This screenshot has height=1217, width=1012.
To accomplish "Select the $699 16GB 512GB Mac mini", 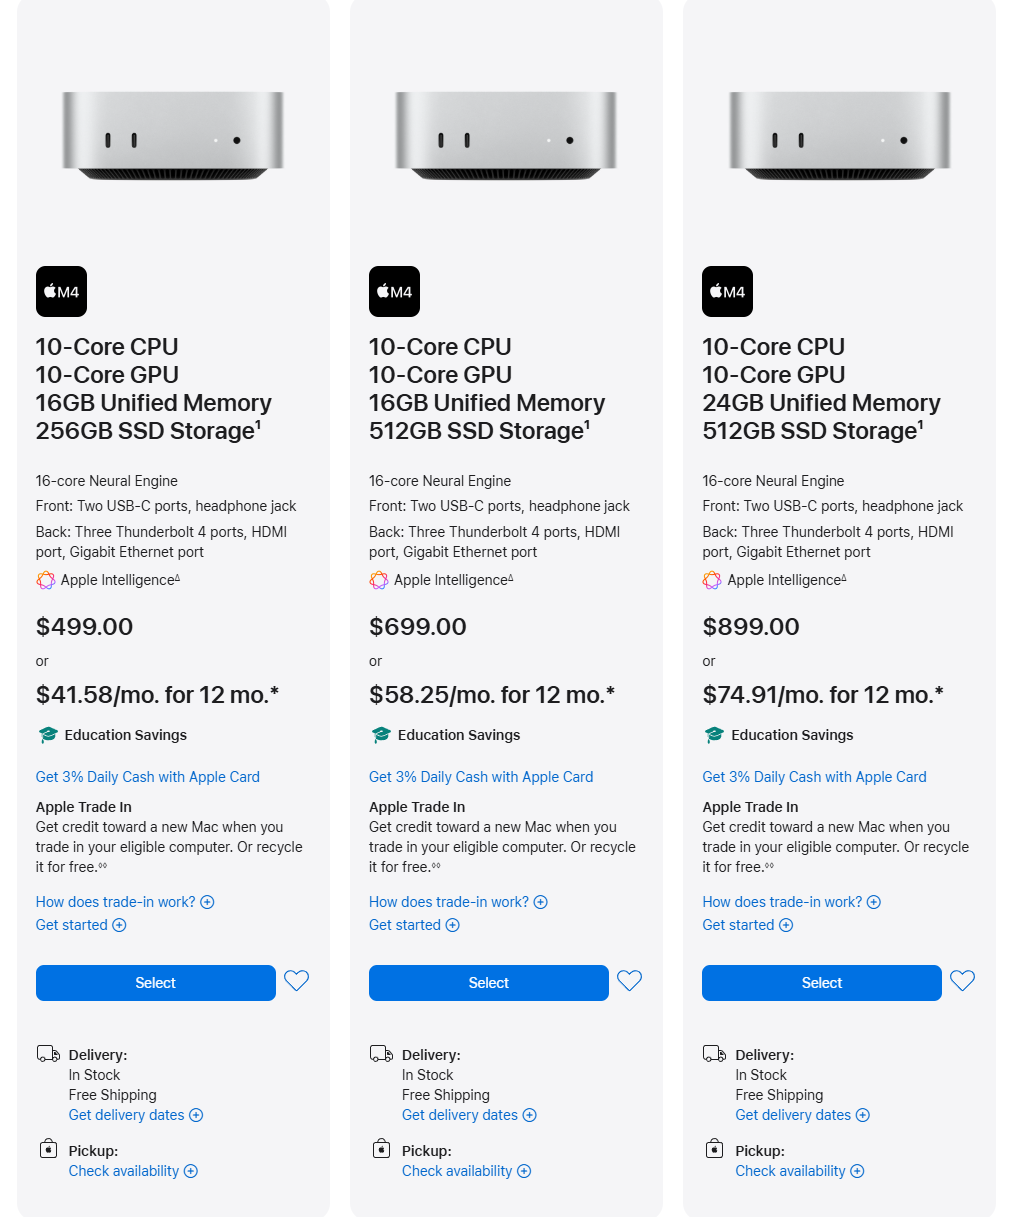I will pos(489,983).
